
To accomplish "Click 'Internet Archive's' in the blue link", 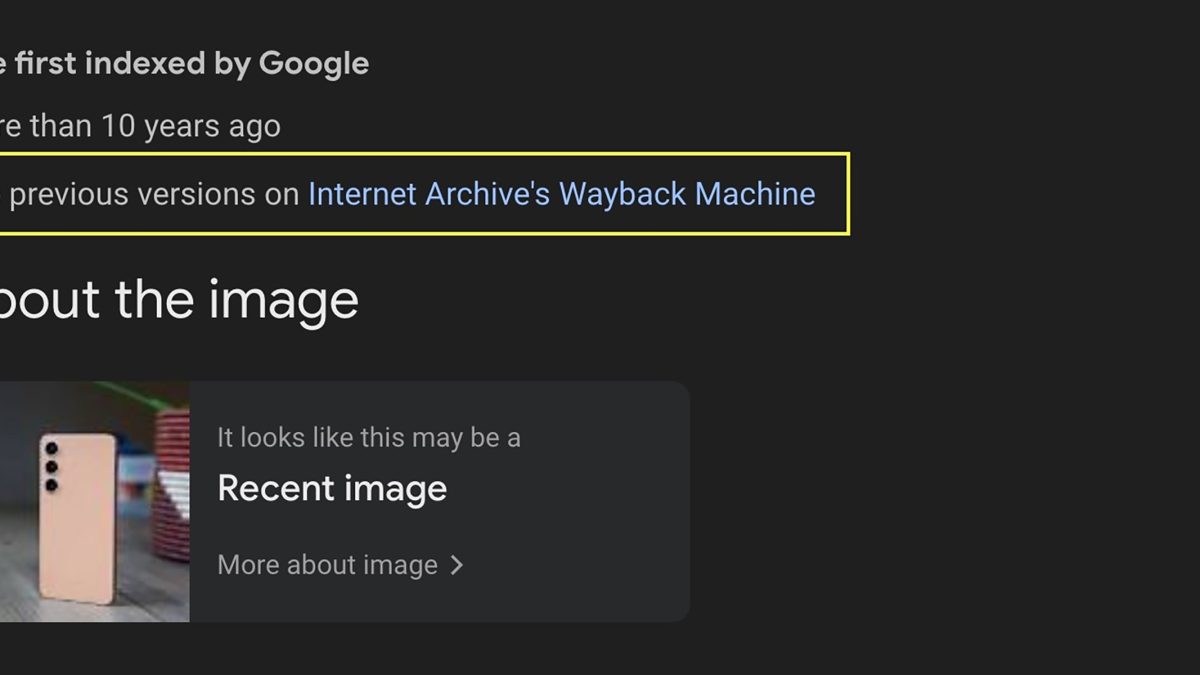I will [429, 193].
